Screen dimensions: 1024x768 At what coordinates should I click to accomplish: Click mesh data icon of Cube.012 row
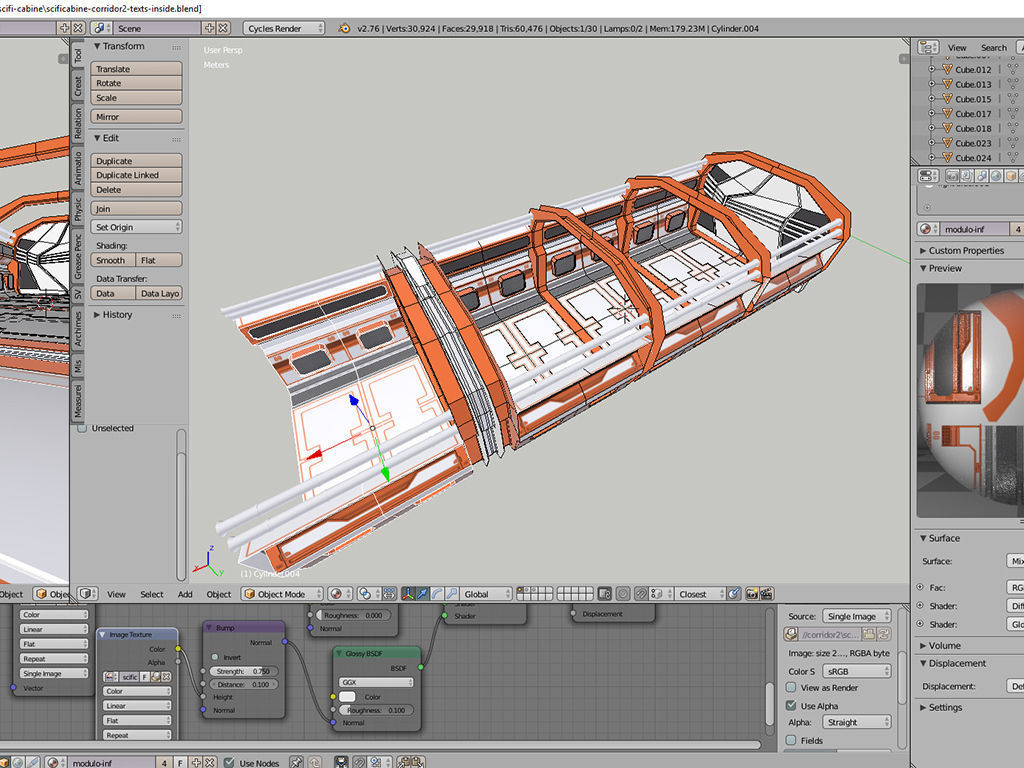click(x=1012, y=69)
